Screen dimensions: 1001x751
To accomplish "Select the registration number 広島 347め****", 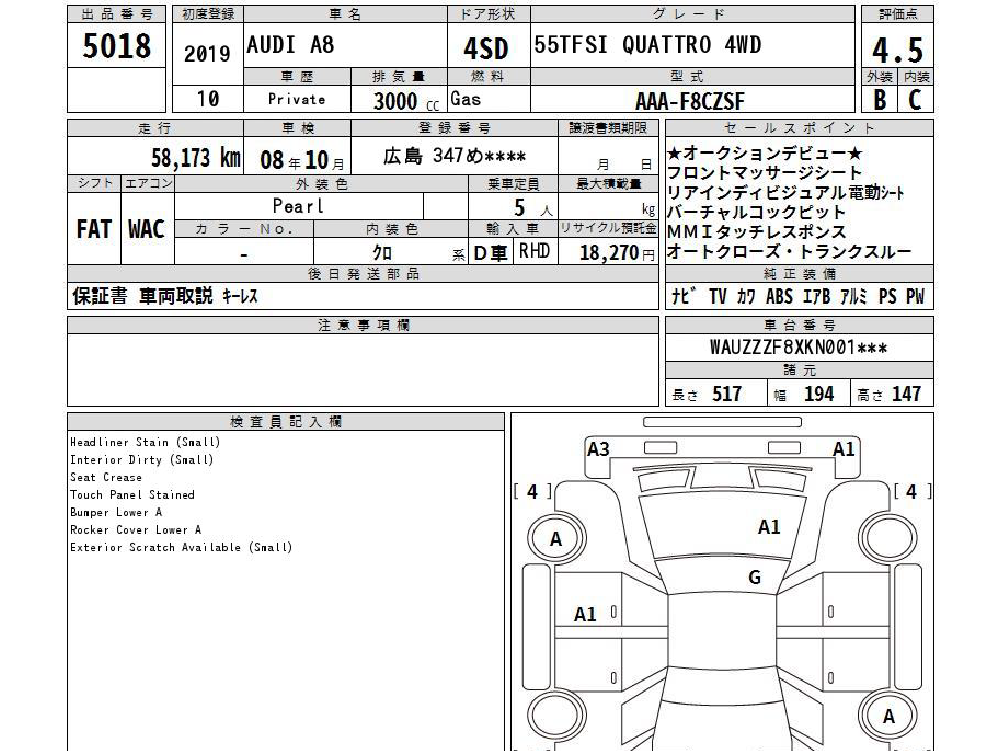I will pyautogui.click(x=455, y=155).
